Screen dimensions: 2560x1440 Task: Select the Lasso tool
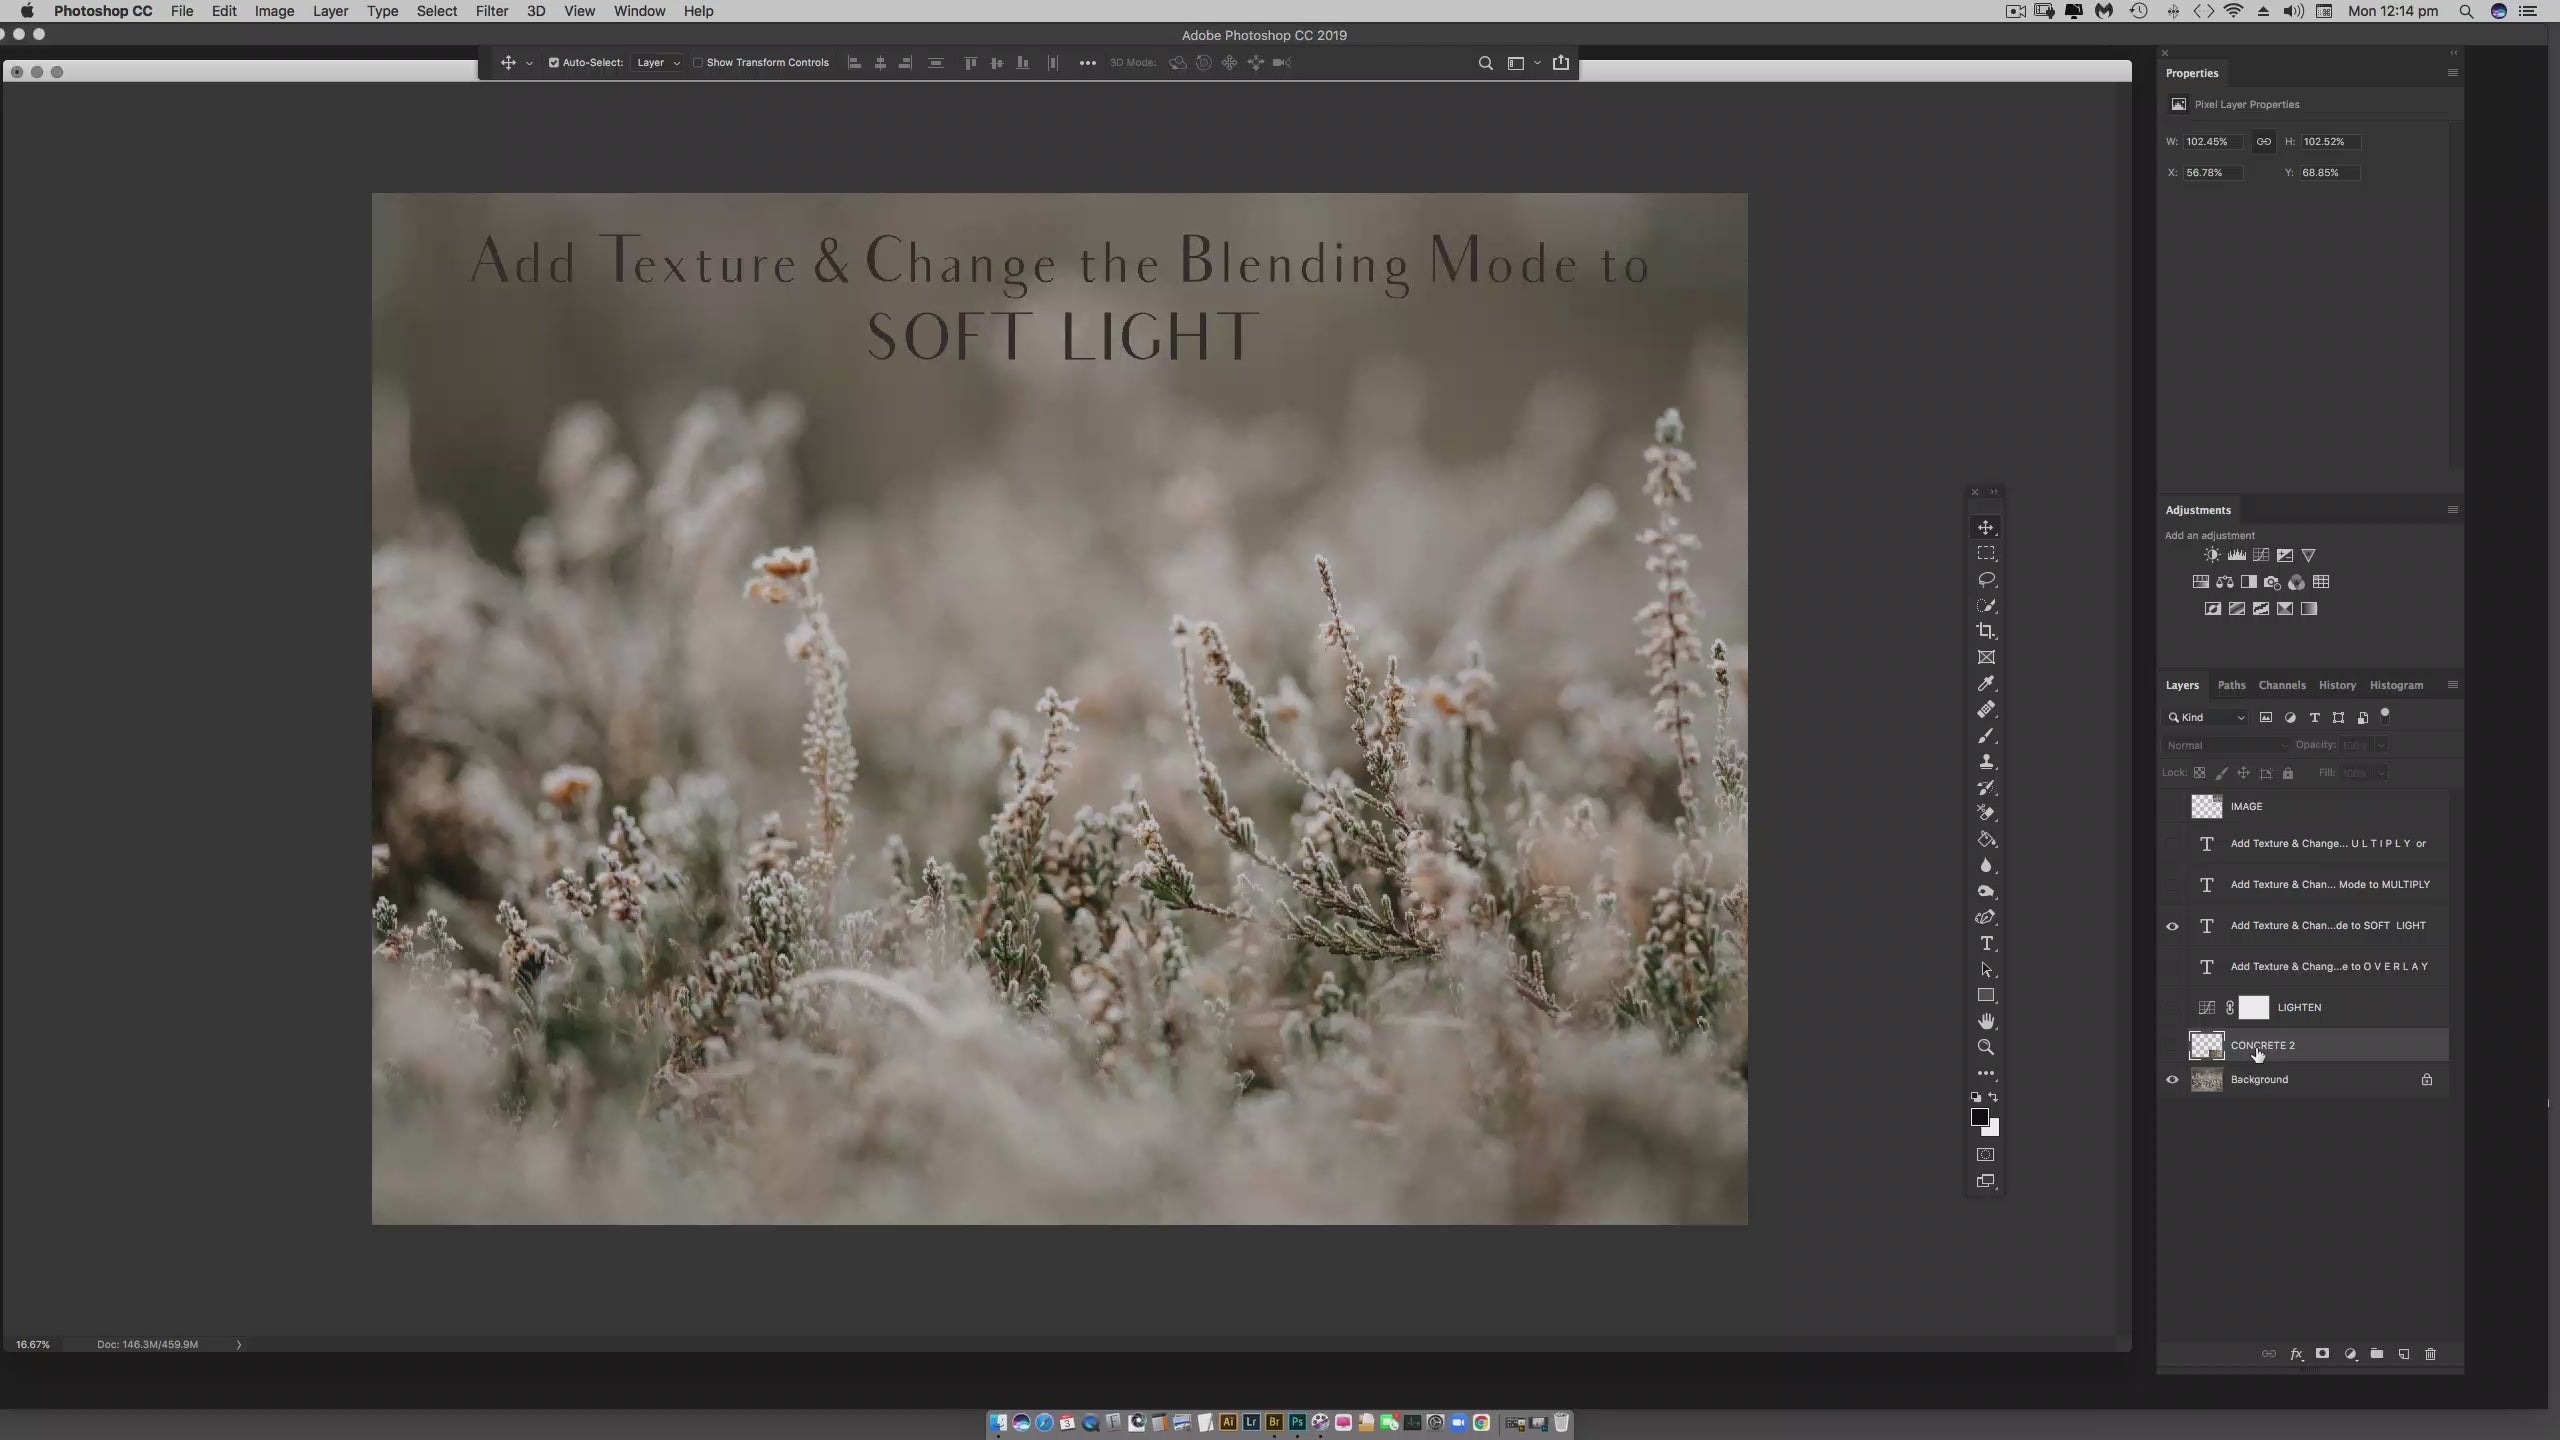pyautogui.click(x=1986, y=579)
